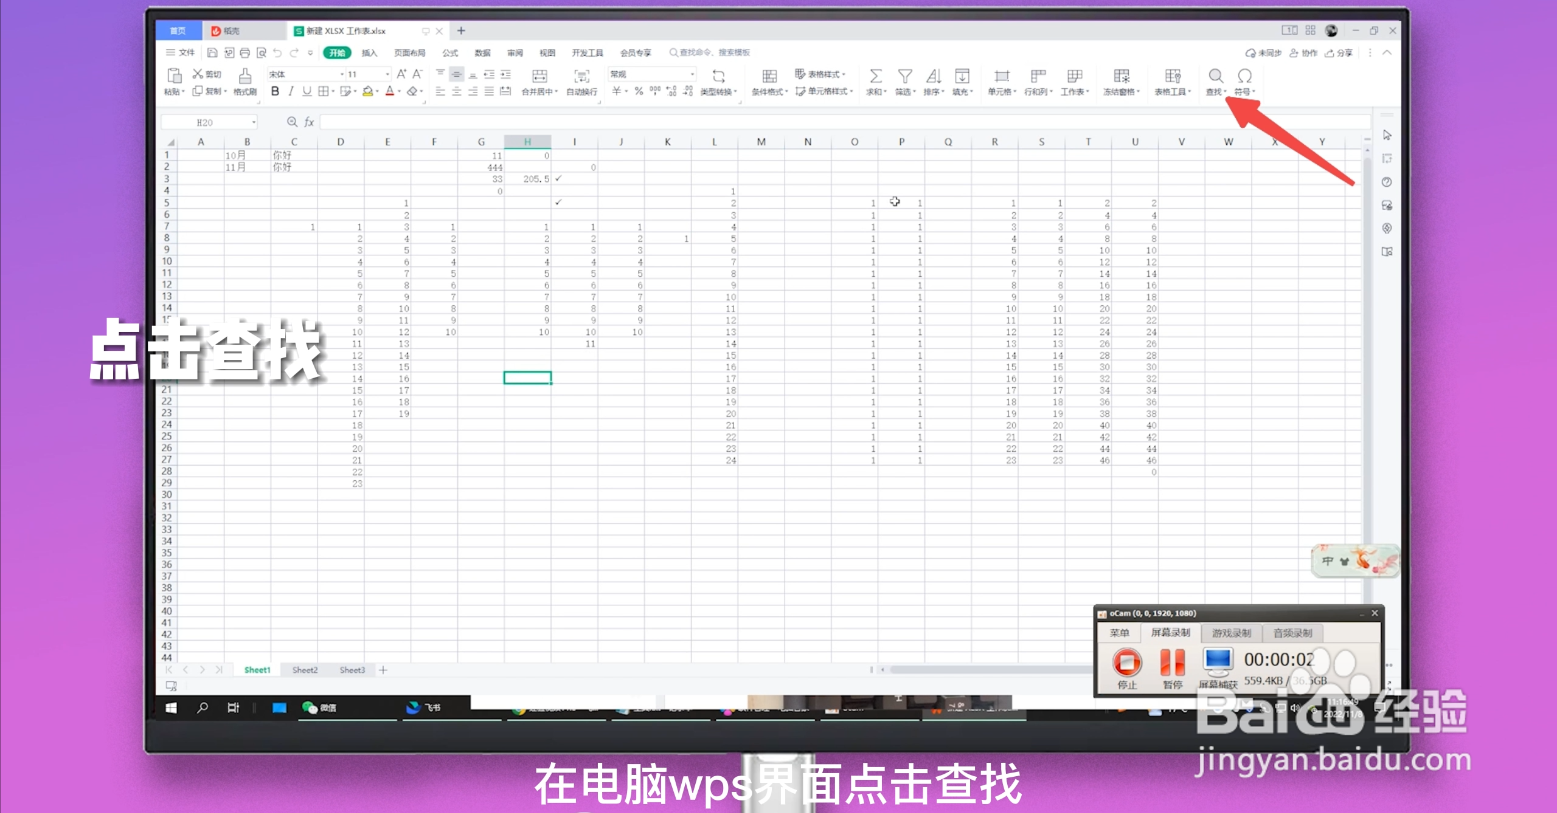The image size is (1557, 813).
Task: Expand the Name Box dropdown for H20
Action: pos(254,122)
